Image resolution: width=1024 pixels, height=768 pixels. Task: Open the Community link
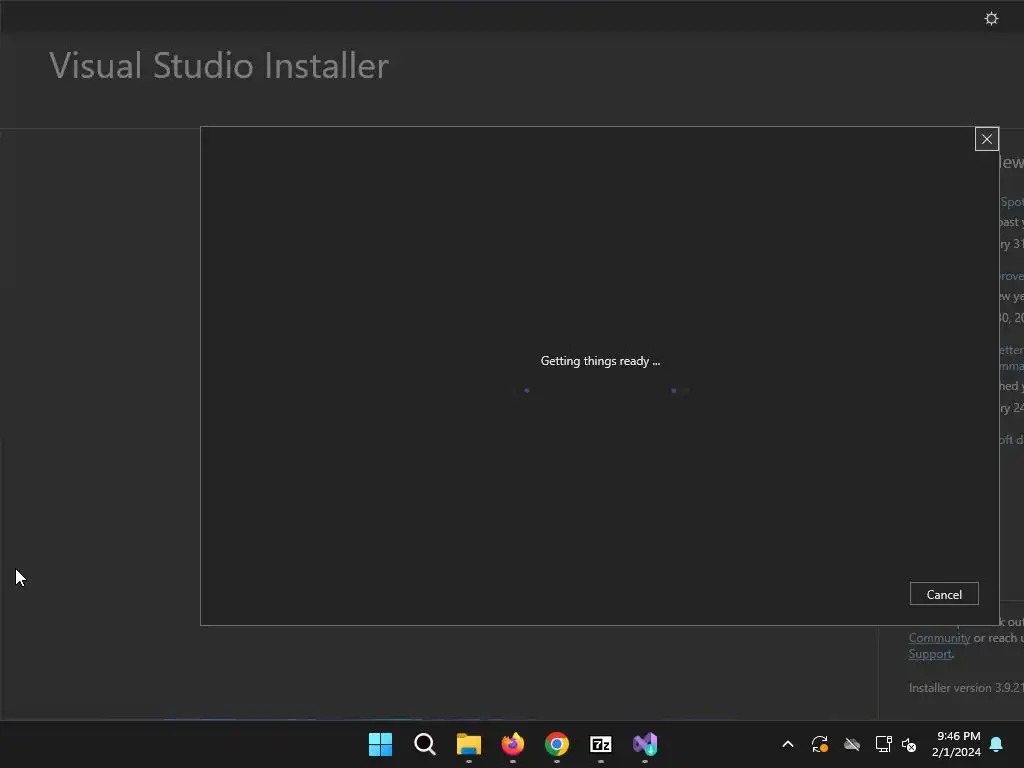click(939, 638)
